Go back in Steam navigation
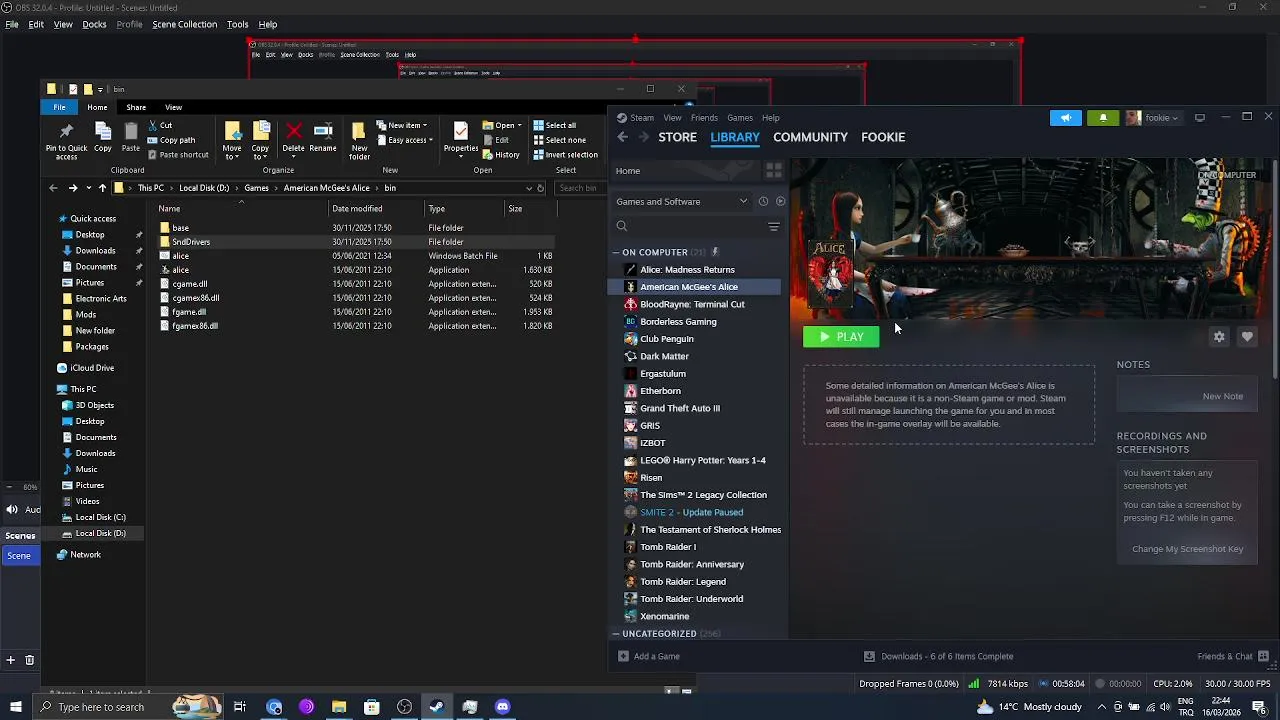 622,137
